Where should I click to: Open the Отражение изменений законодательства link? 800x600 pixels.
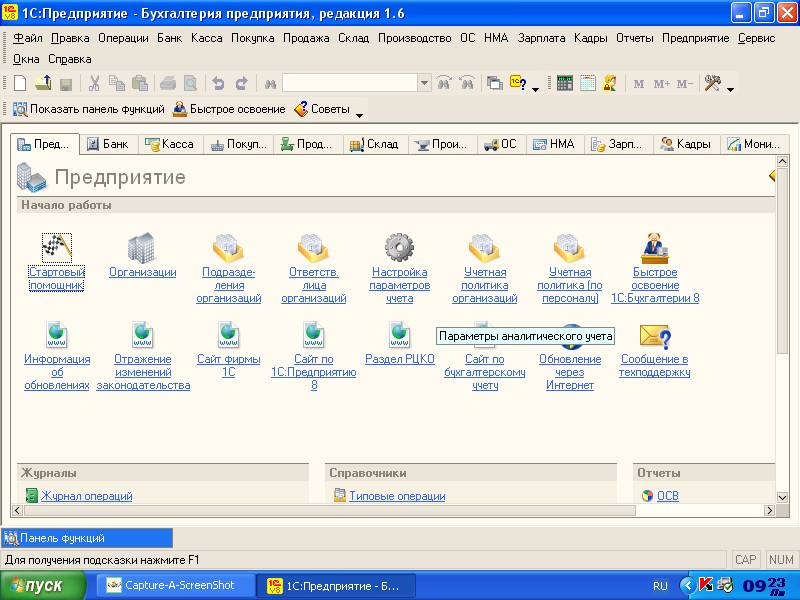tap(143, 372)
